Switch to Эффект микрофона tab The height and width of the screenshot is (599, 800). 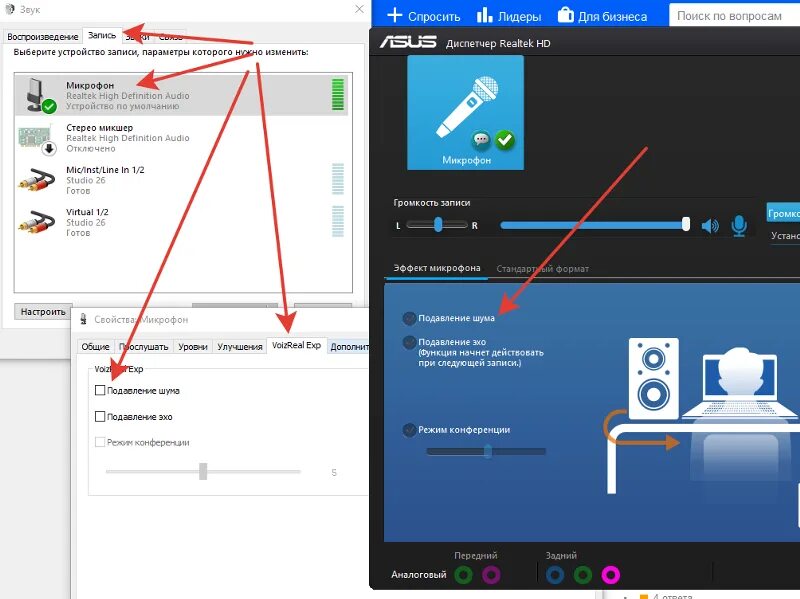click(x=437, y=268)
